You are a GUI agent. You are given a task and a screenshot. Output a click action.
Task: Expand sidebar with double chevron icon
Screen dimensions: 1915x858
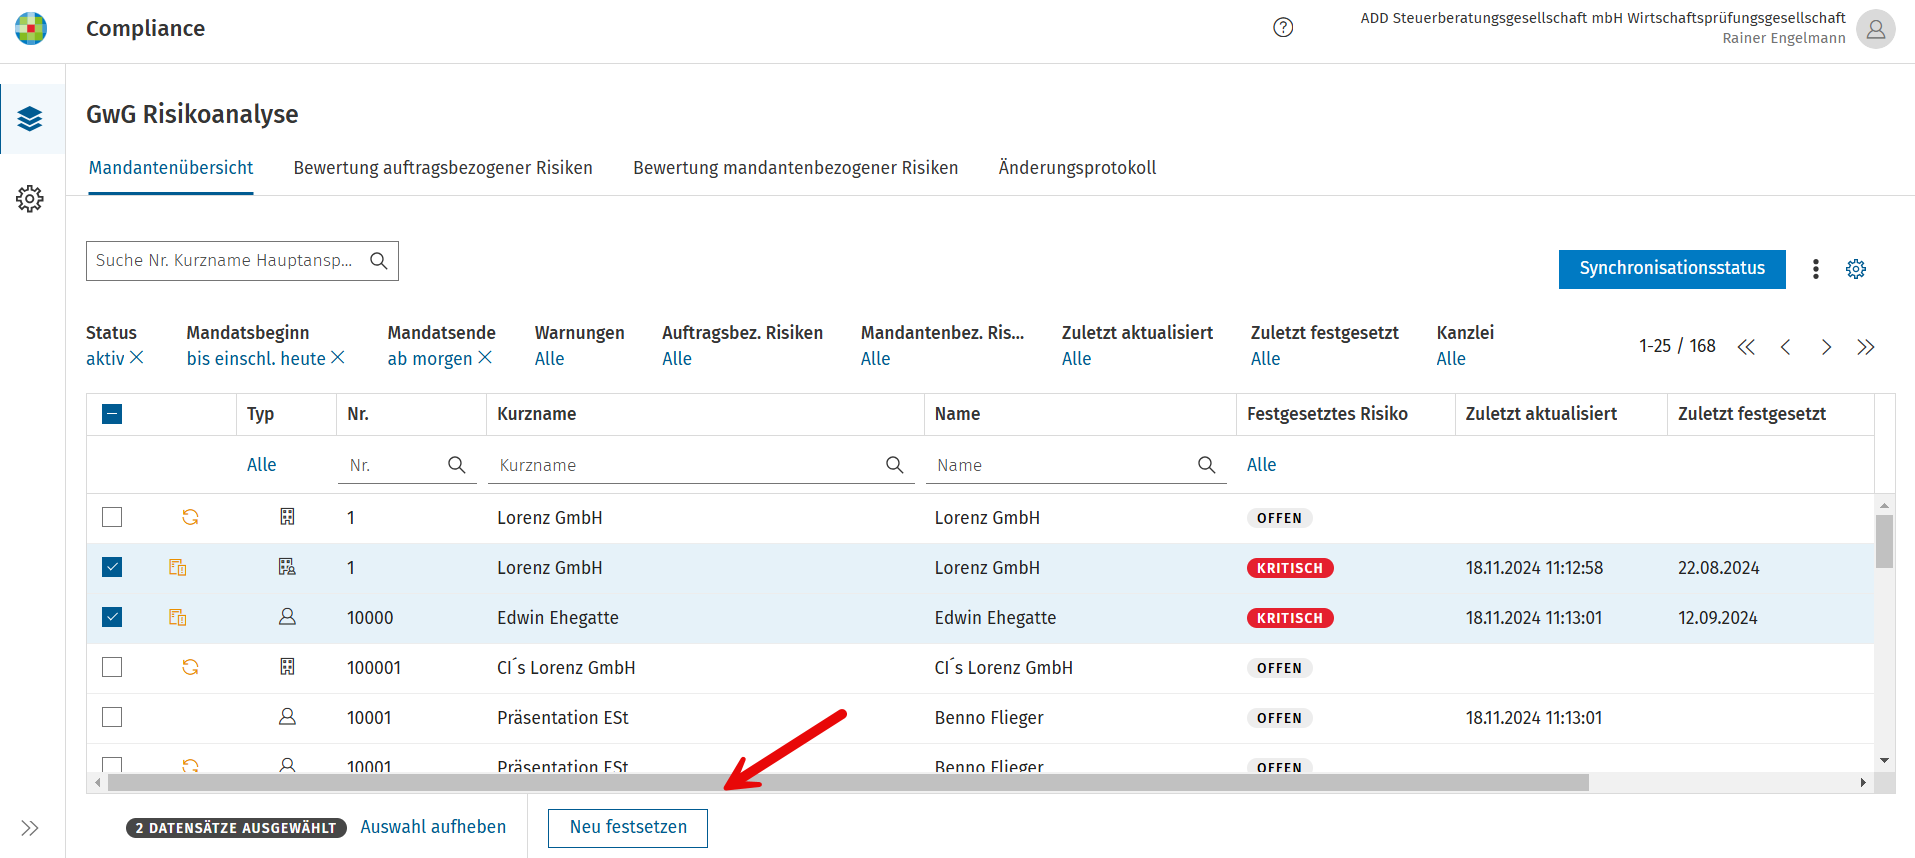(x=30, y=828)
